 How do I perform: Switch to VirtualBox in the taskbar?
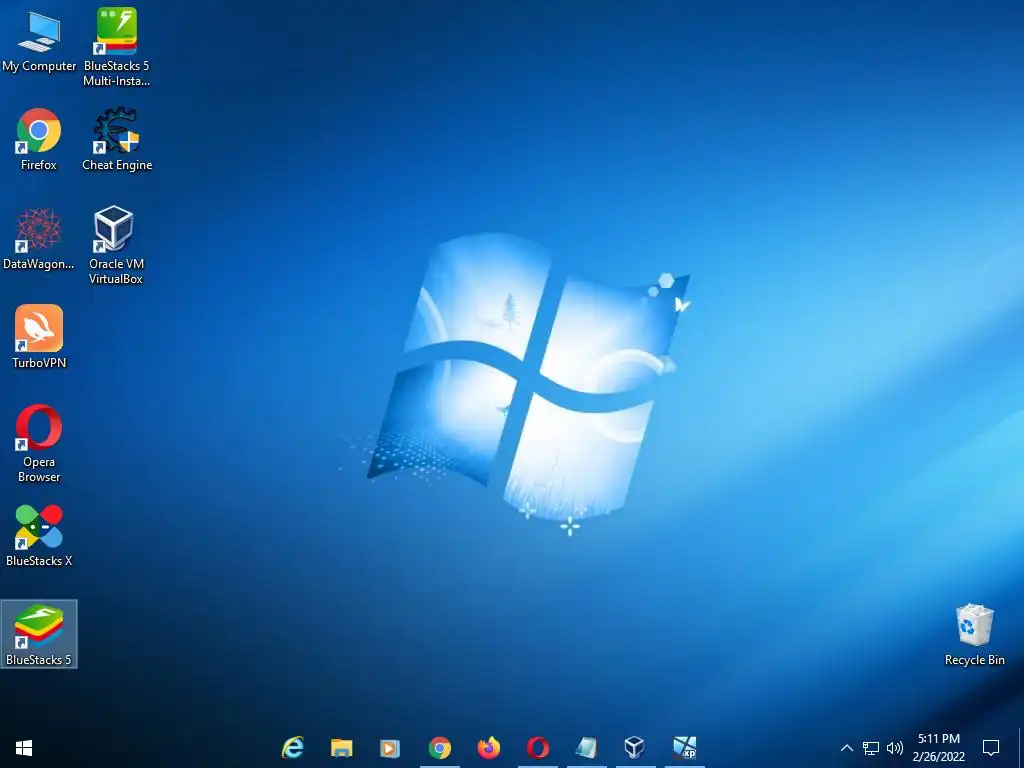coord(635,748)
